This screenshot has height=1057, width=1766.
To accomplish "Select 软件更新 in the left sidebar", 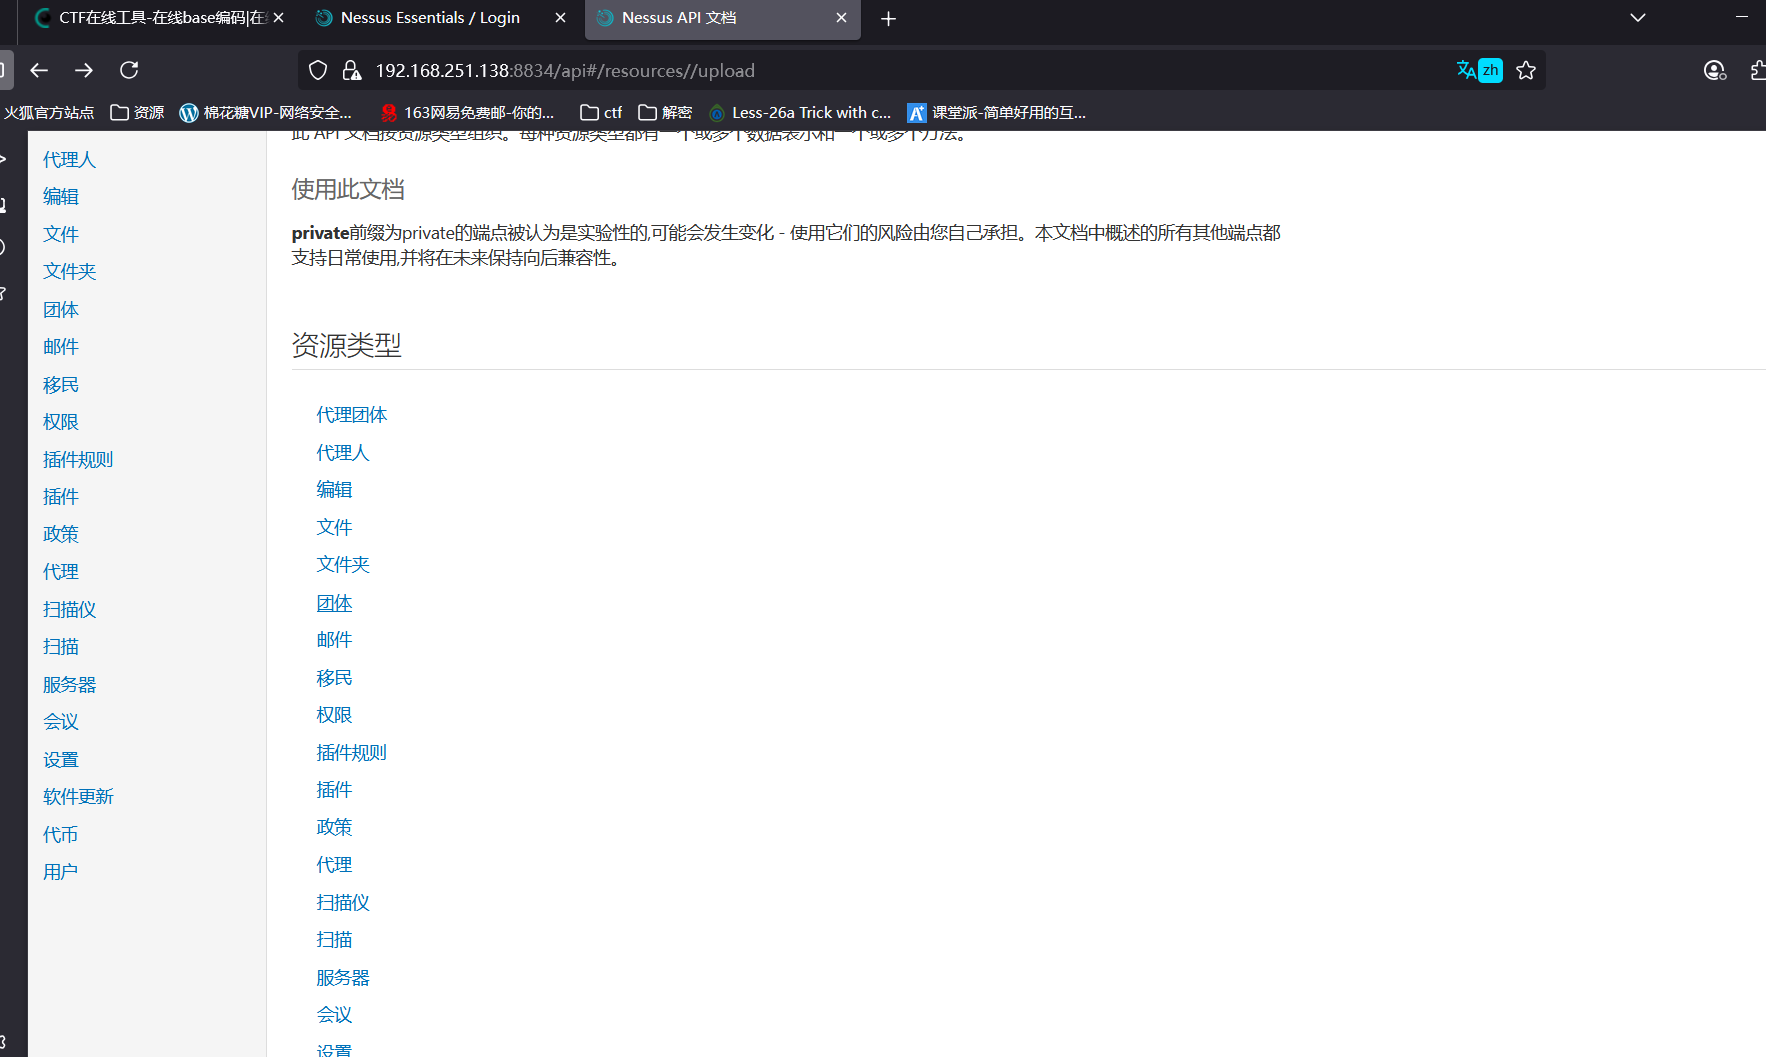I will pos(78,797).
